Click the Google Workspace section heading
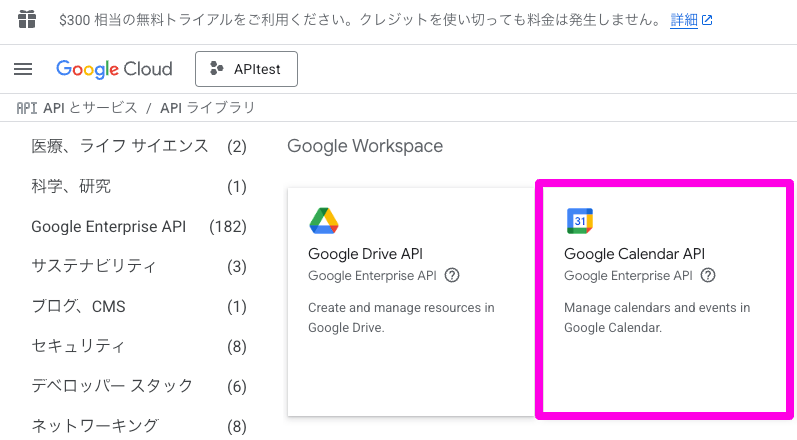The width and height of the screenshot is (797, 440). 365,146
